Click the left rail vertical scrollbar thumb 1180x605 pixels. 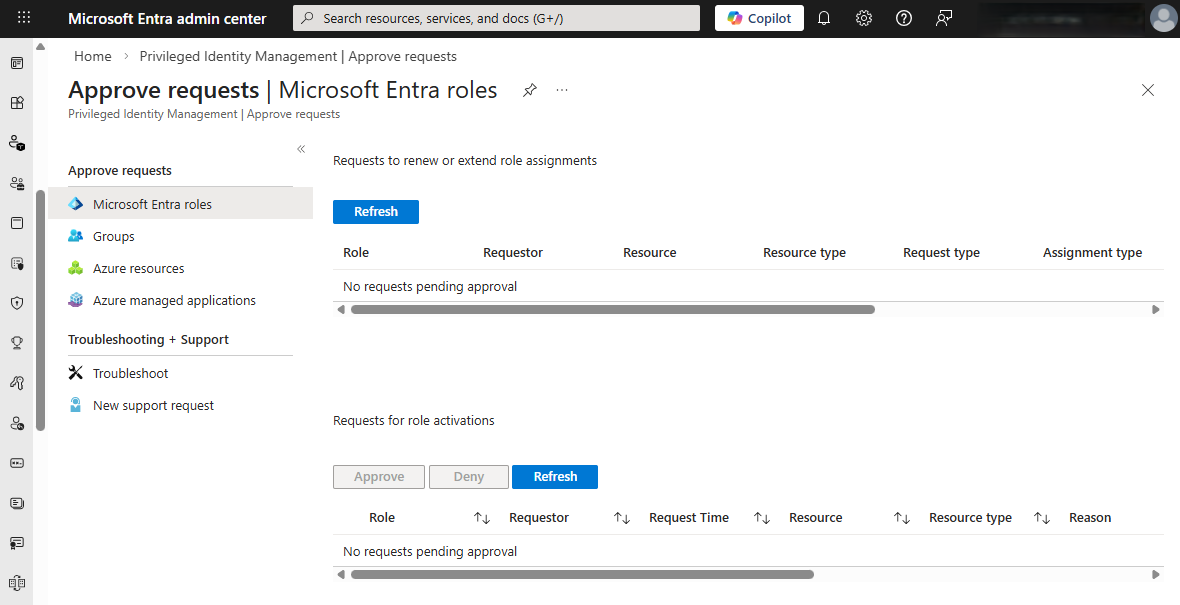click(x=40, y=310)
